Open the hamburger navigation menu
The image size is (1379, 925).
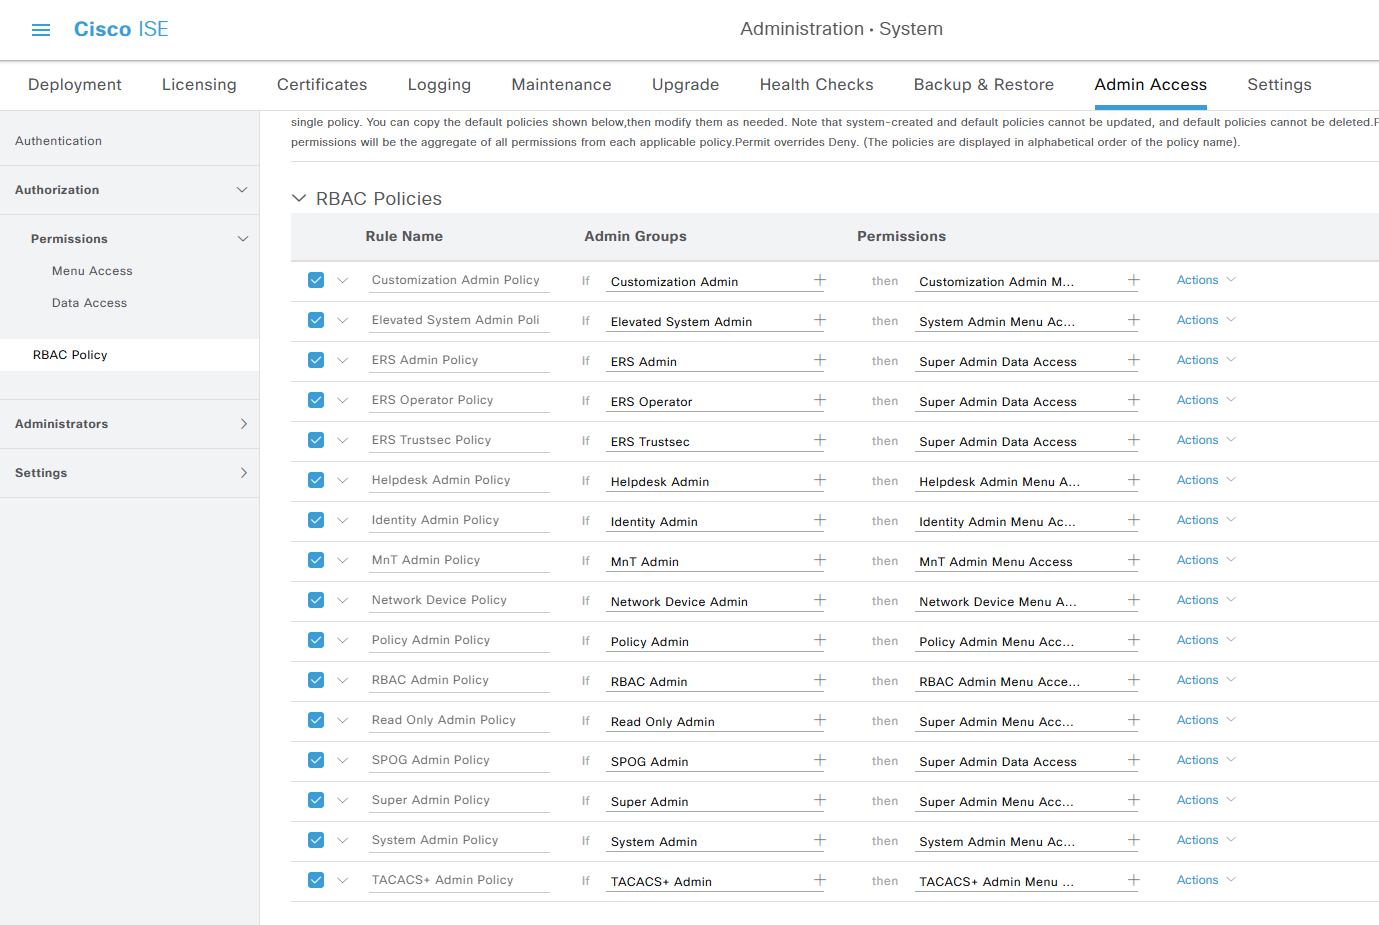[41, 30]
